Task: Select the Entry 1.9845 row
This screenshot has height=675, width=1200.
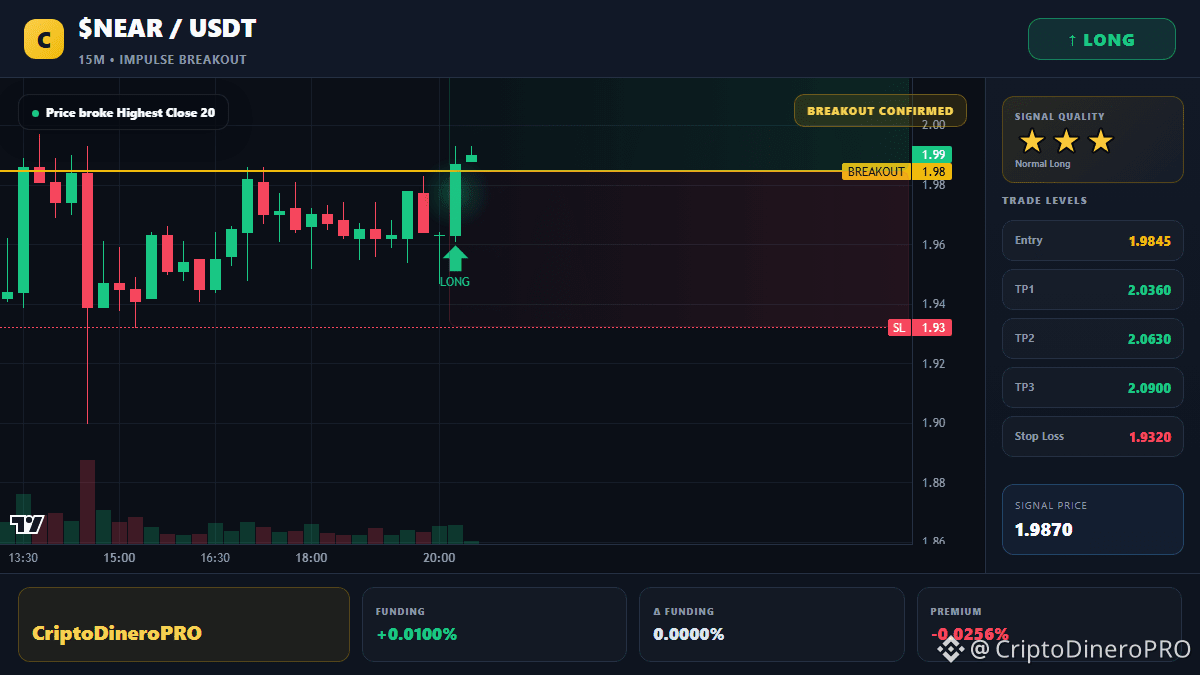Action: 1093,240
